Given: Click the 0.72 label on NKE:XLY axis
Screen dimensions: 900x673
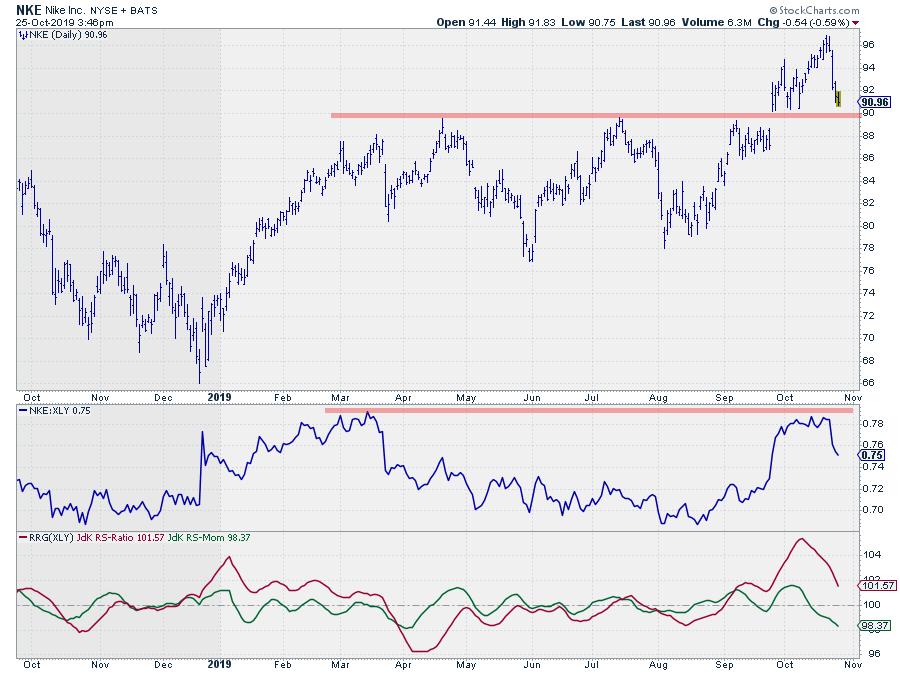Looking at the screenshot, I should coord(872,489).
